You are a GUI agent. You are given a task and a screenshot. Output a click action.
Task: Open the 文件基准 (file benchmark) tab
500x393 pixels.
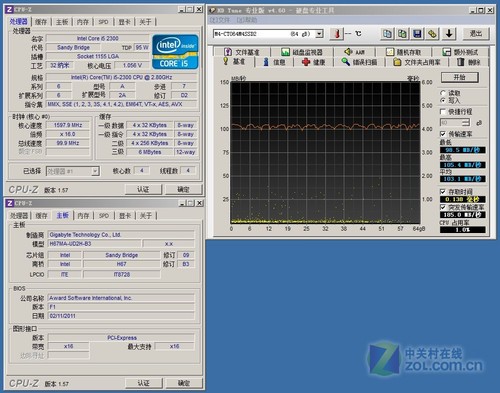[x=242, y=52]
